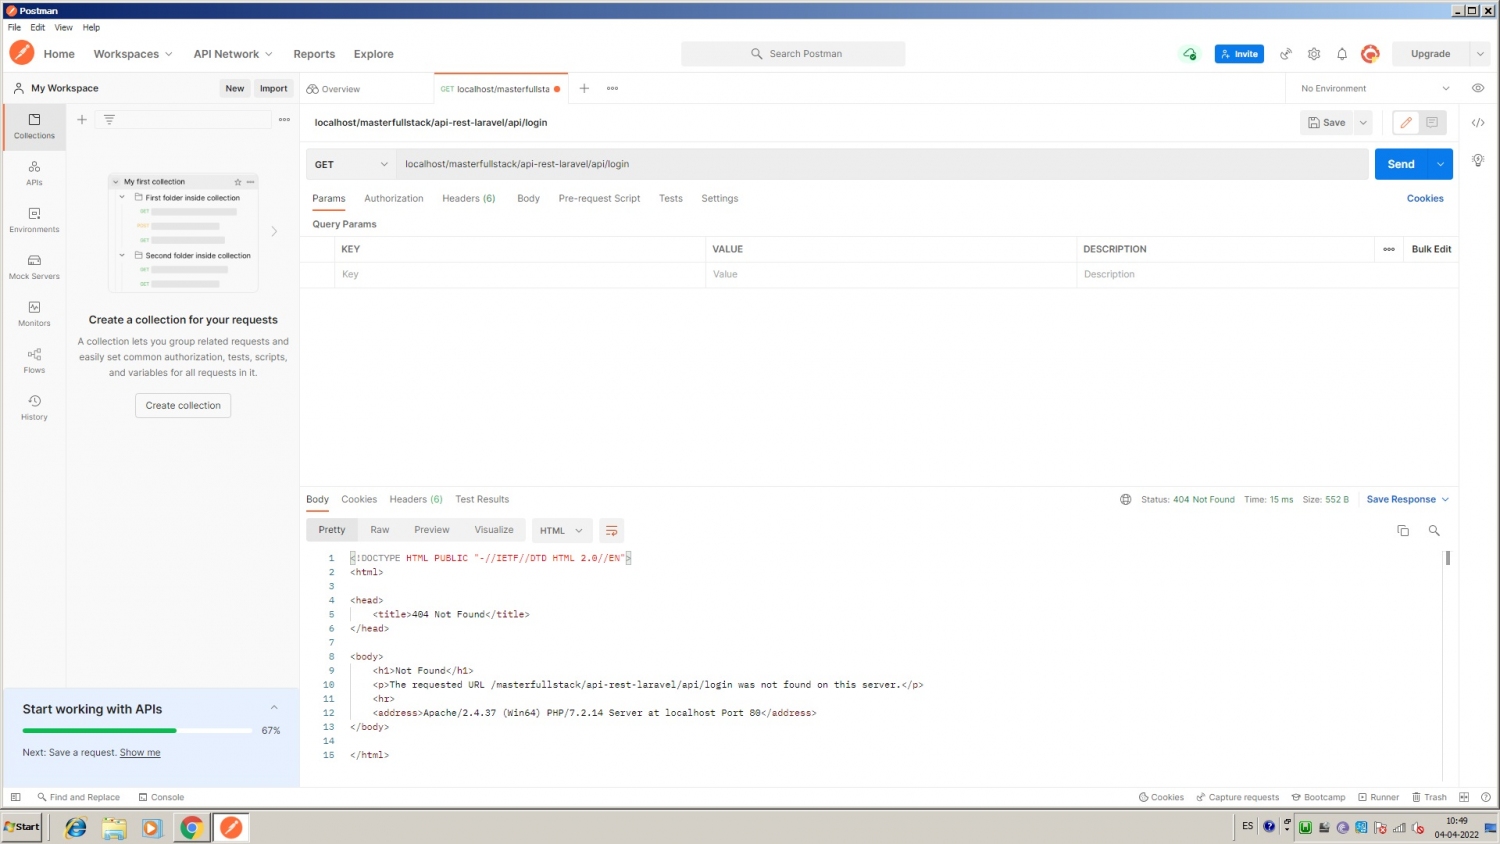Open Monitors in the sidebar
1500x844 pixels.
click(34, 314)
